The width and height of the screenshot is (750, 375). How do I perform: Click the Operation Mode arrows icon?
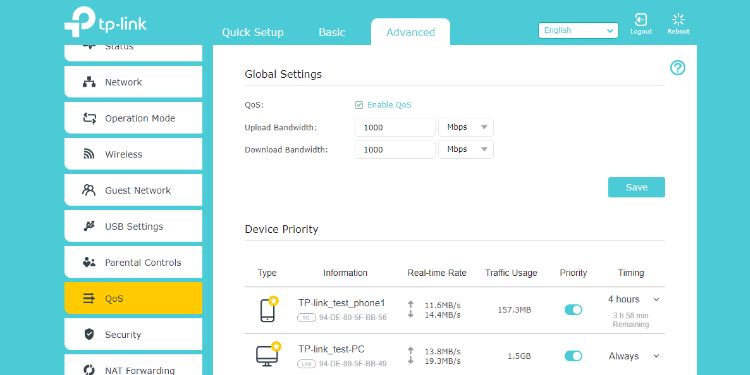pyautogui.click(x=89, y=118)
